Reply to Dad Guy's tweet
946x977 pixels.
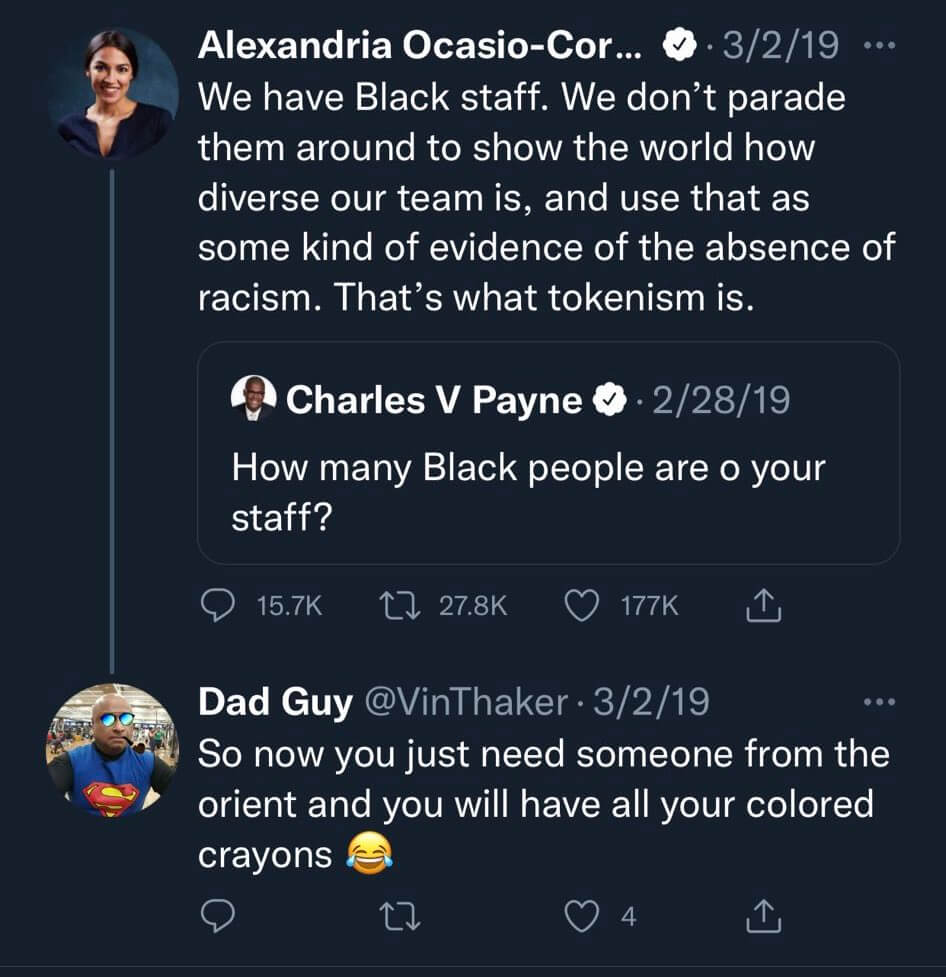coord(217,915)
